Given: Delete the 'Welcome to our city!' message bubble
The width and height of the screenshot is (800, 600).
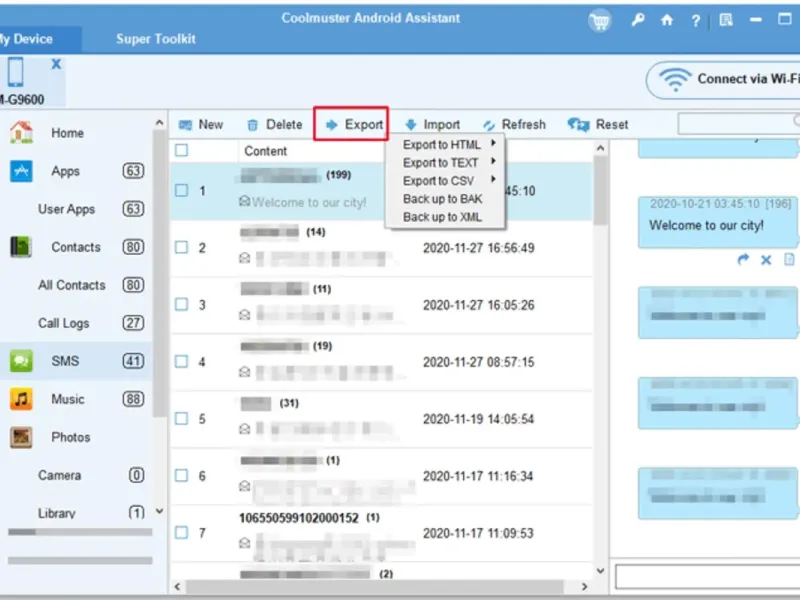Looking at the screenshot, I should tap(766, 260).
